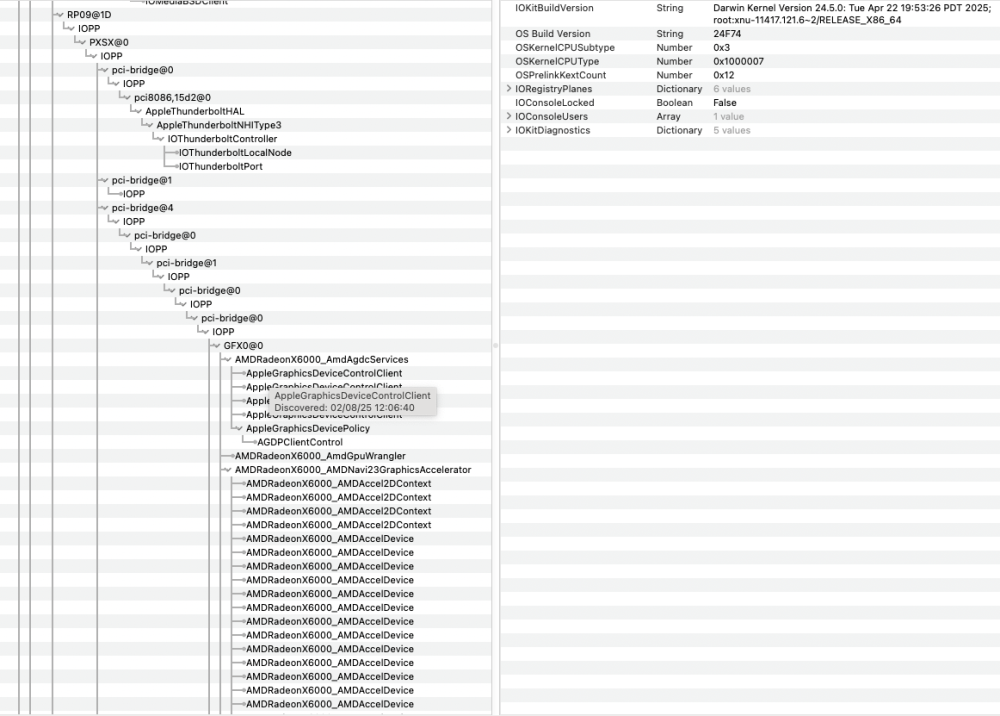Click the False value of IOConsoleLocked
1000x716 pixels.
[x=725, y=103]
